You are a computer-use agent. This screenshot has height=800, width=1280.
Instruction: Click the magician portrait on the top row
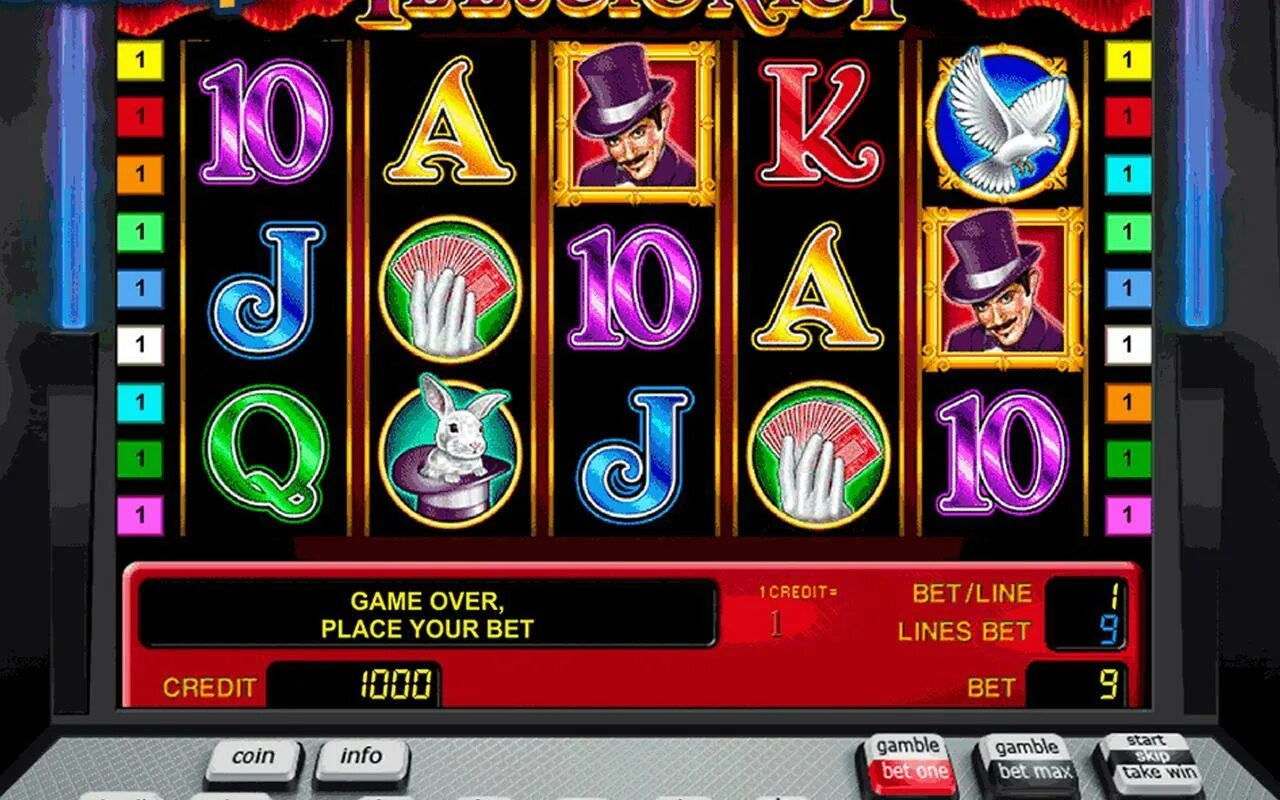634,123
